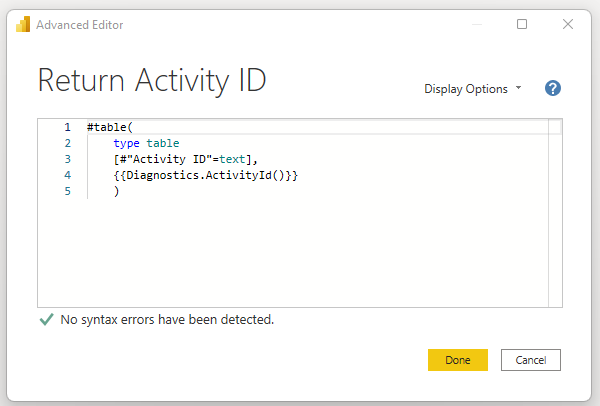Select line number 2 in the gutter
Image resolution: width=600 pixels, height=406 pixels.
pyautogui.click(x=68, y=143)
